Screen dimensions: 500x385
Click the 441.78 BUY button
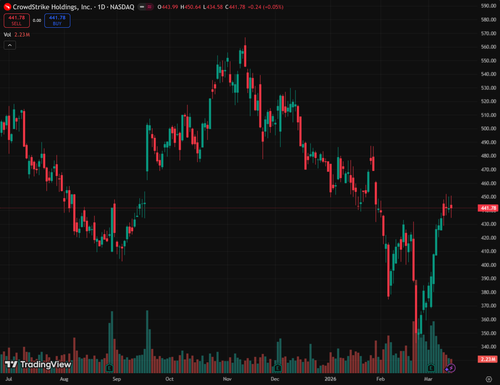57,20
